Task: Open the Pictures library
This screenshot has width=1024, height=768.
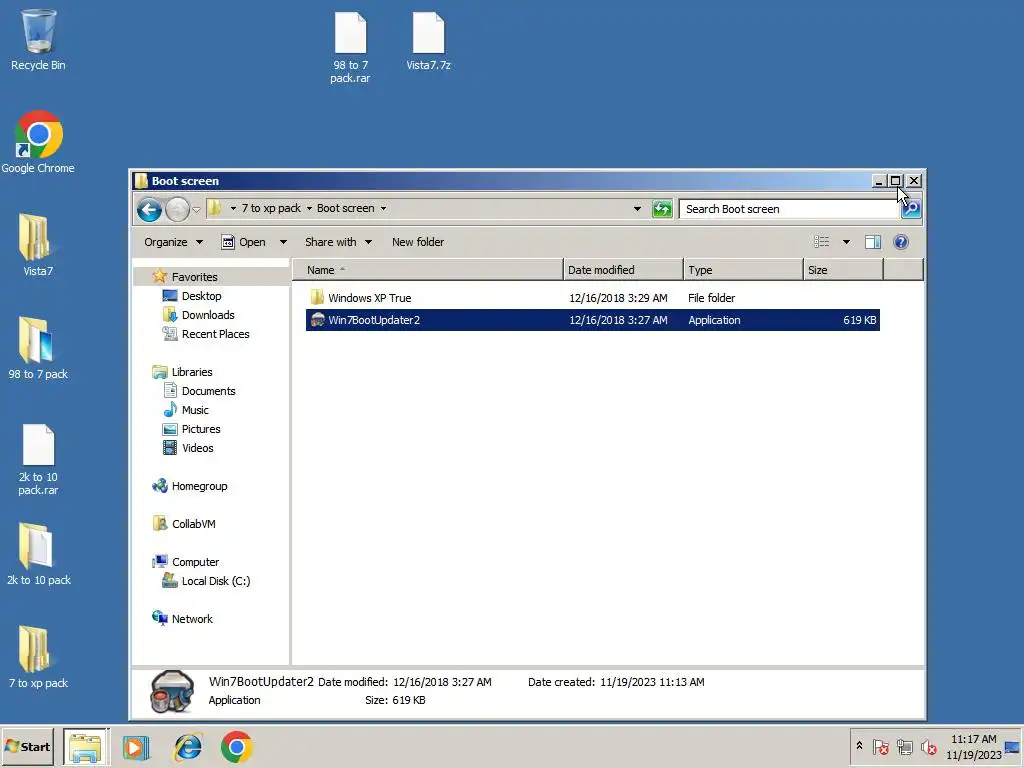Action: coord(191,428)
